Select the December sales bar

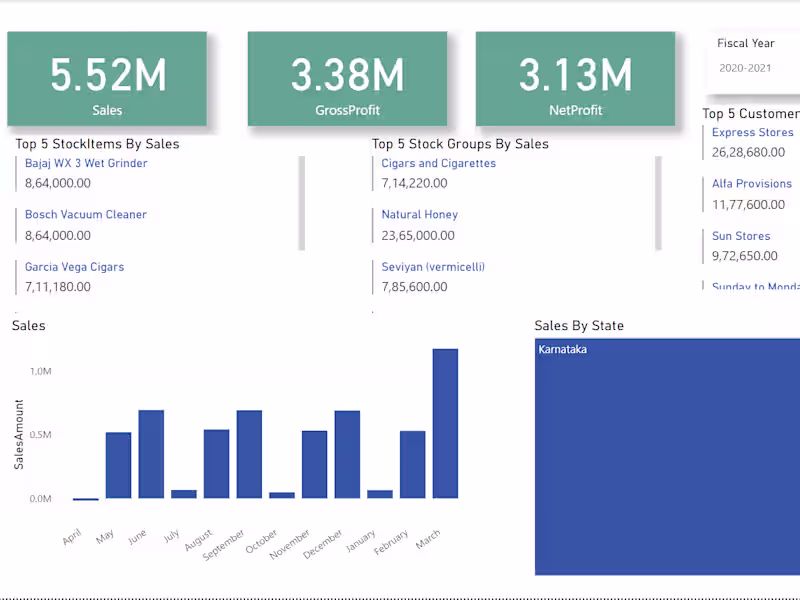347,454
